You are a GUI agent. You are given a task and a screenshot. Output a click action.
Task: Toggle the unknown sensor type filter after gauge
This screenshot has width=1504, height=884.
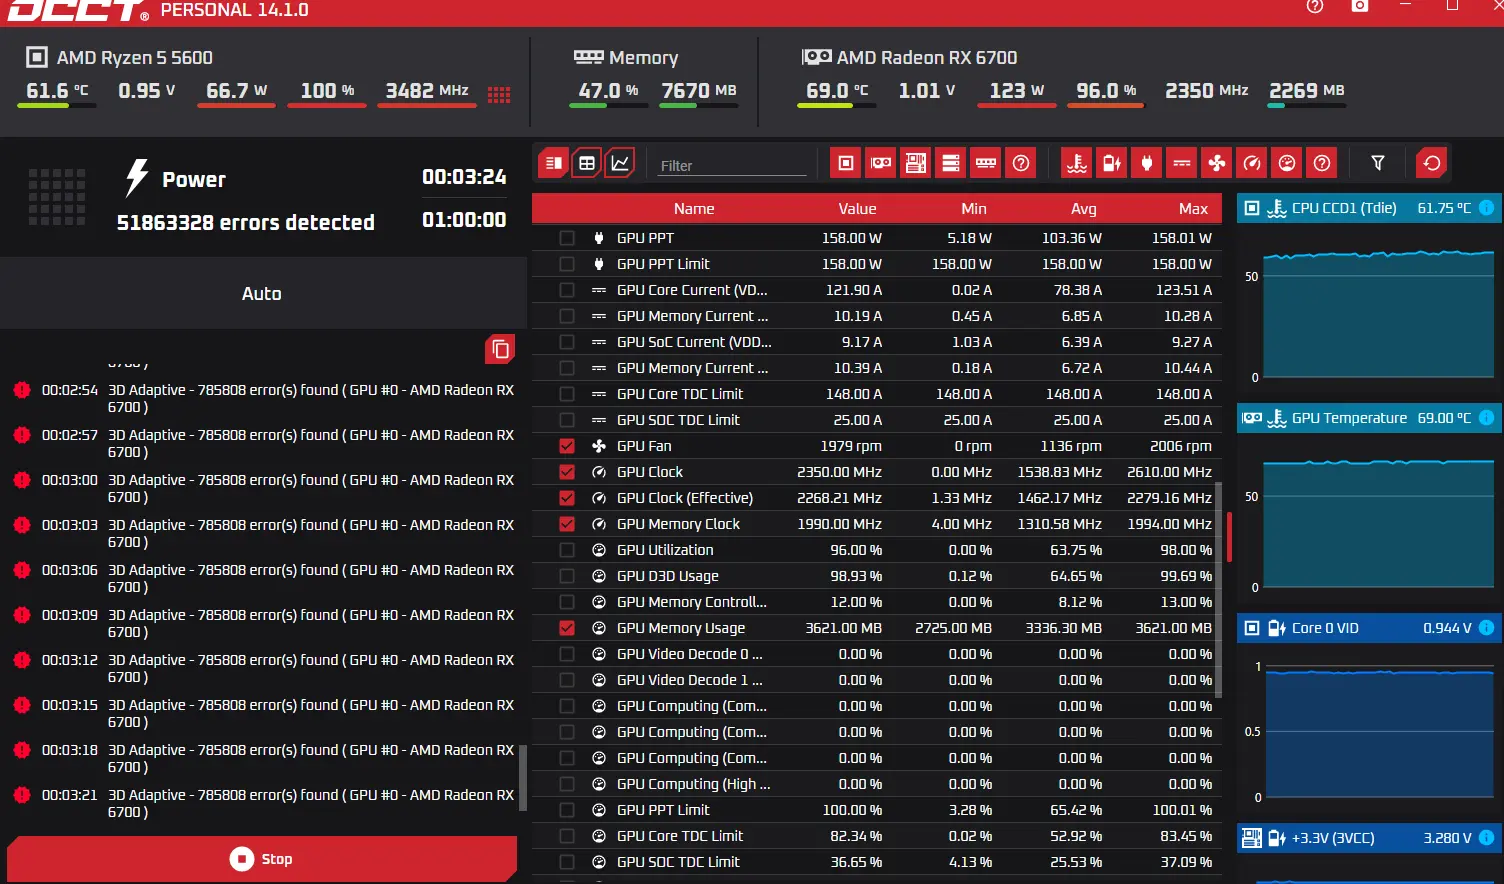tap(1322, 163)
